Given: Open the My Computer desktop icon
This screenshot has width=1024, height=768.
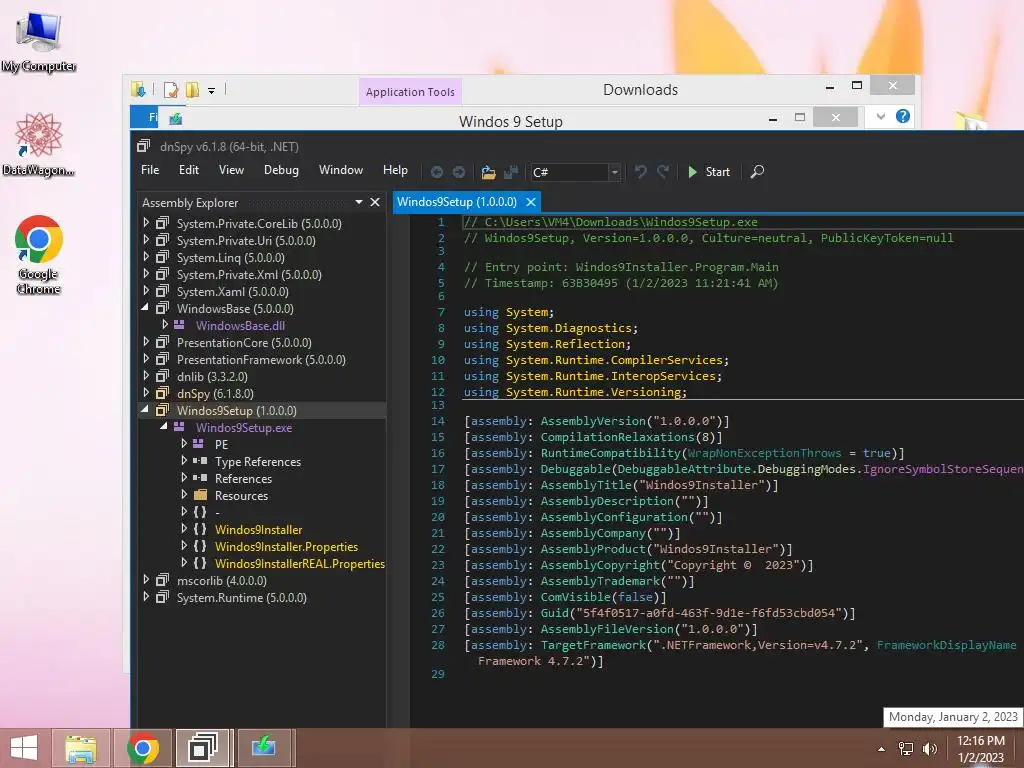Looking at the screenshot, I should coord(39,42).
